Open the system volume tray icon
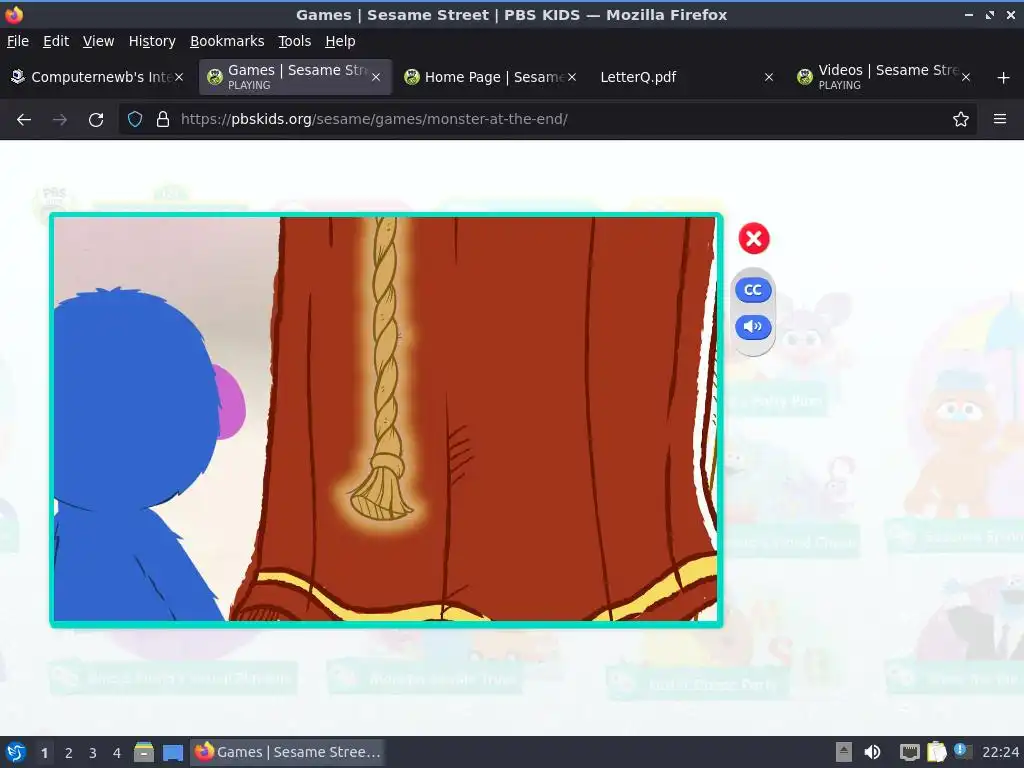Screen dimensions: 1024x768 pos(872,752)
